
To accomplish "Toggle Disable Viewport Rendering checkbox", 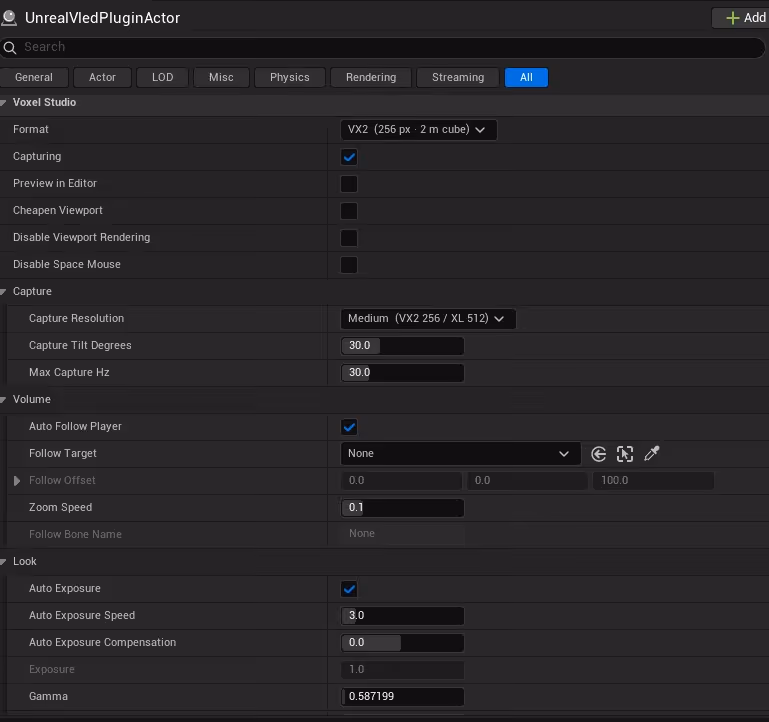I will point(349,238).
